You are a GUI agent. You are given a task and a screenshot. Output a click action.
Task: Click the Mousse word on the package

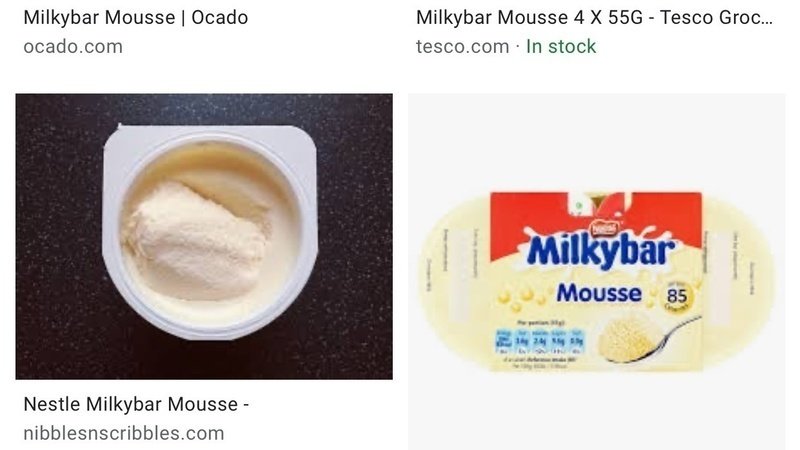click(598, 293)
